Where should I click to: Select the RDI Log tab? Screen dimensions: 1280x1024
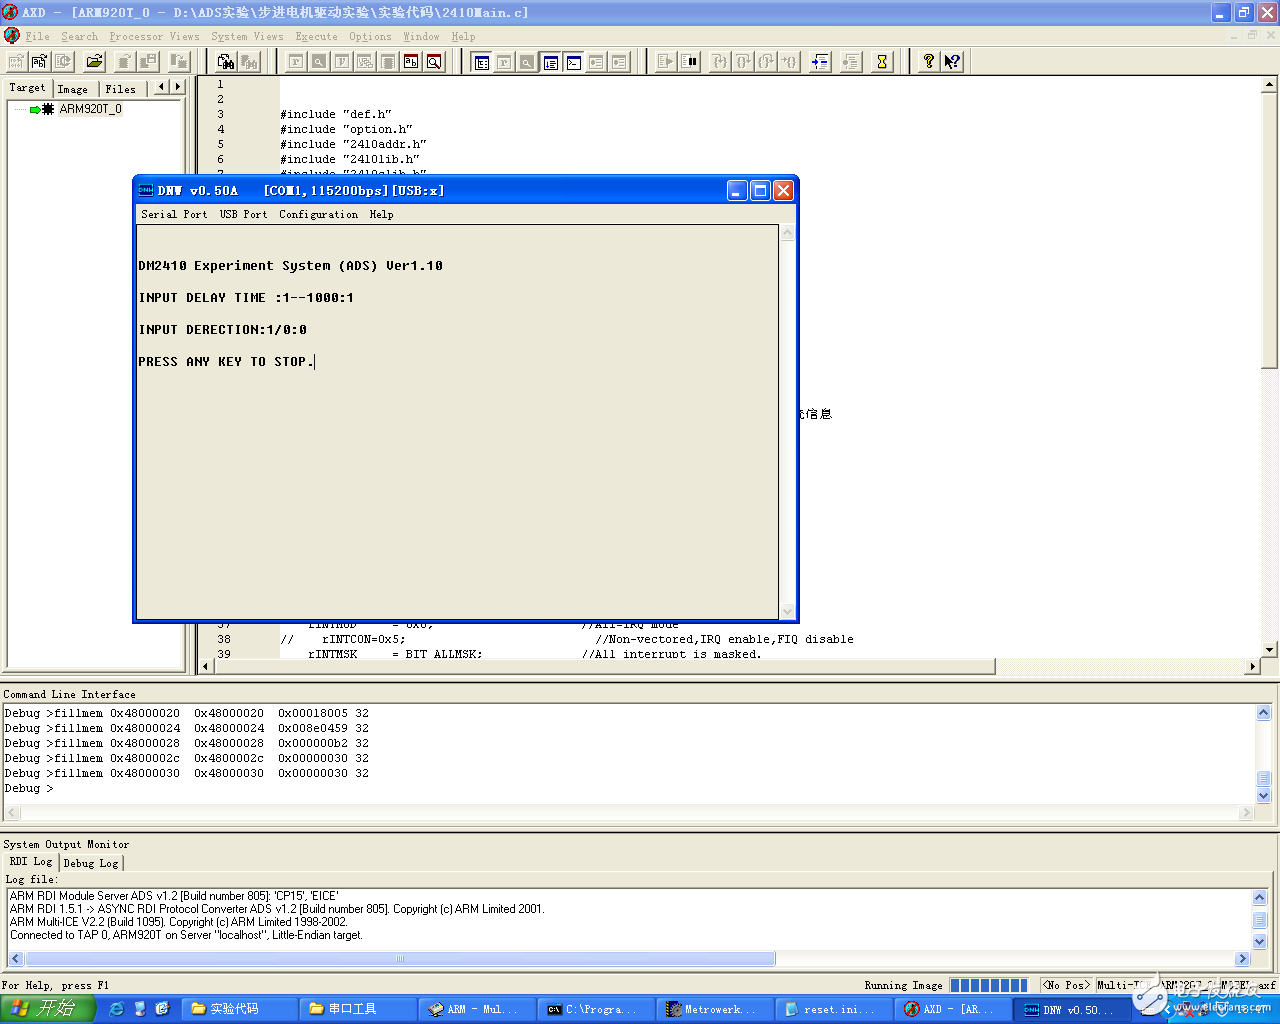click(x=30, y=861)
